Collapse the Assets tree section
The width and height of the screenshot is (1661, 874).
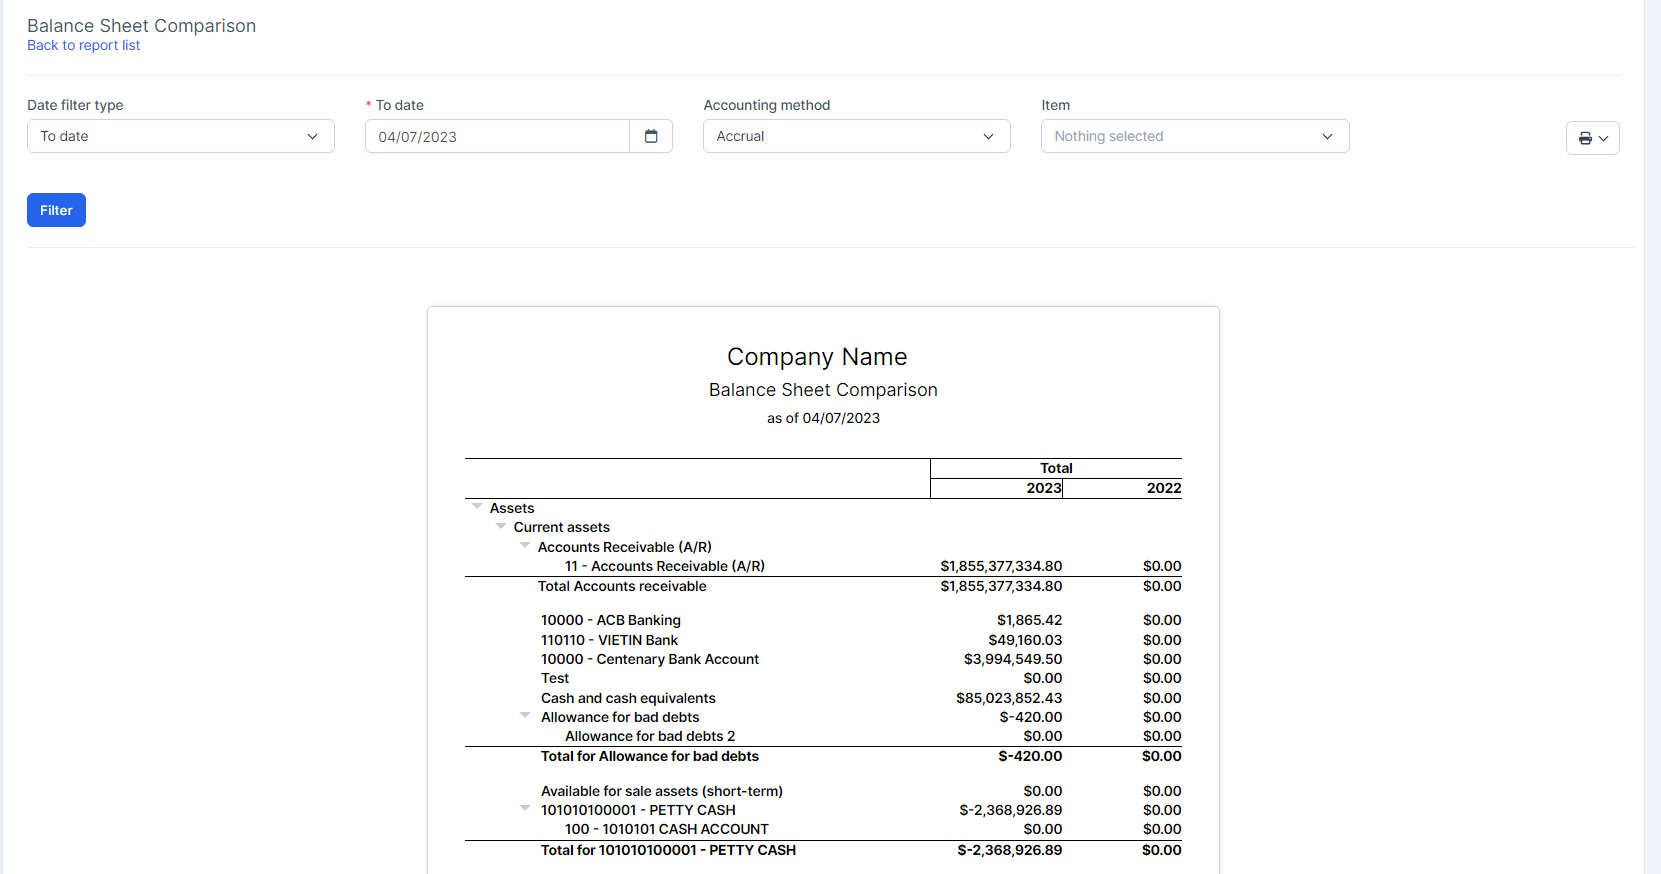pos(477,507)
